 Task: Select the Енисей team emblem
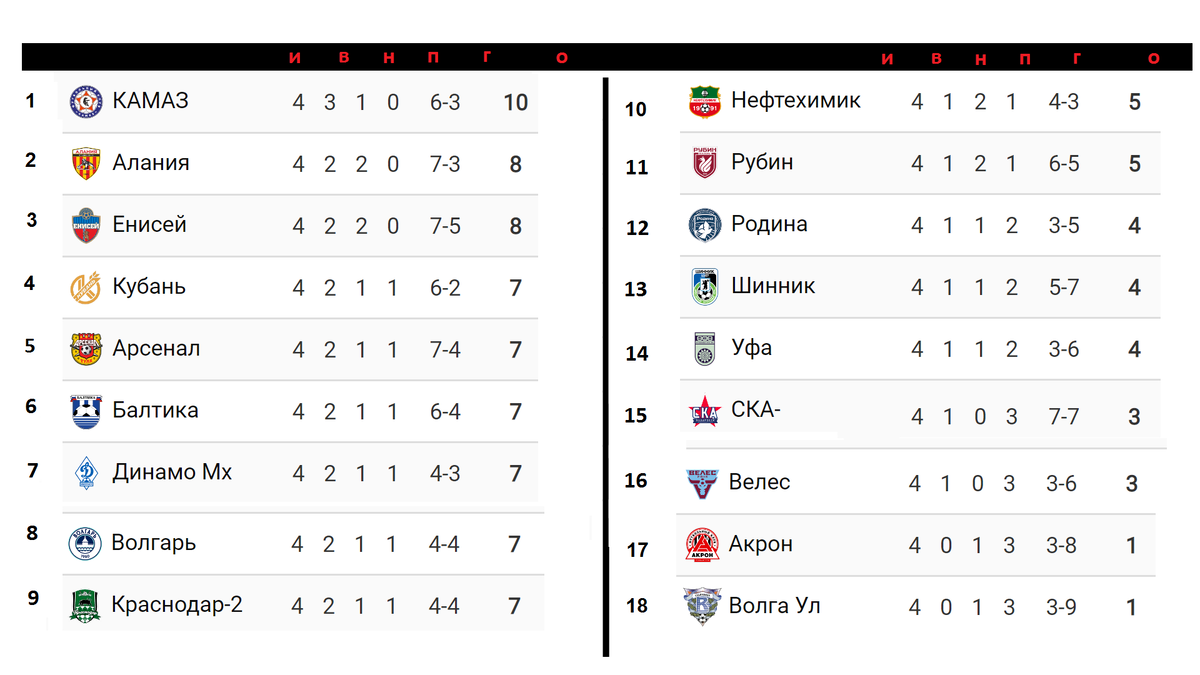click(85, 226)
